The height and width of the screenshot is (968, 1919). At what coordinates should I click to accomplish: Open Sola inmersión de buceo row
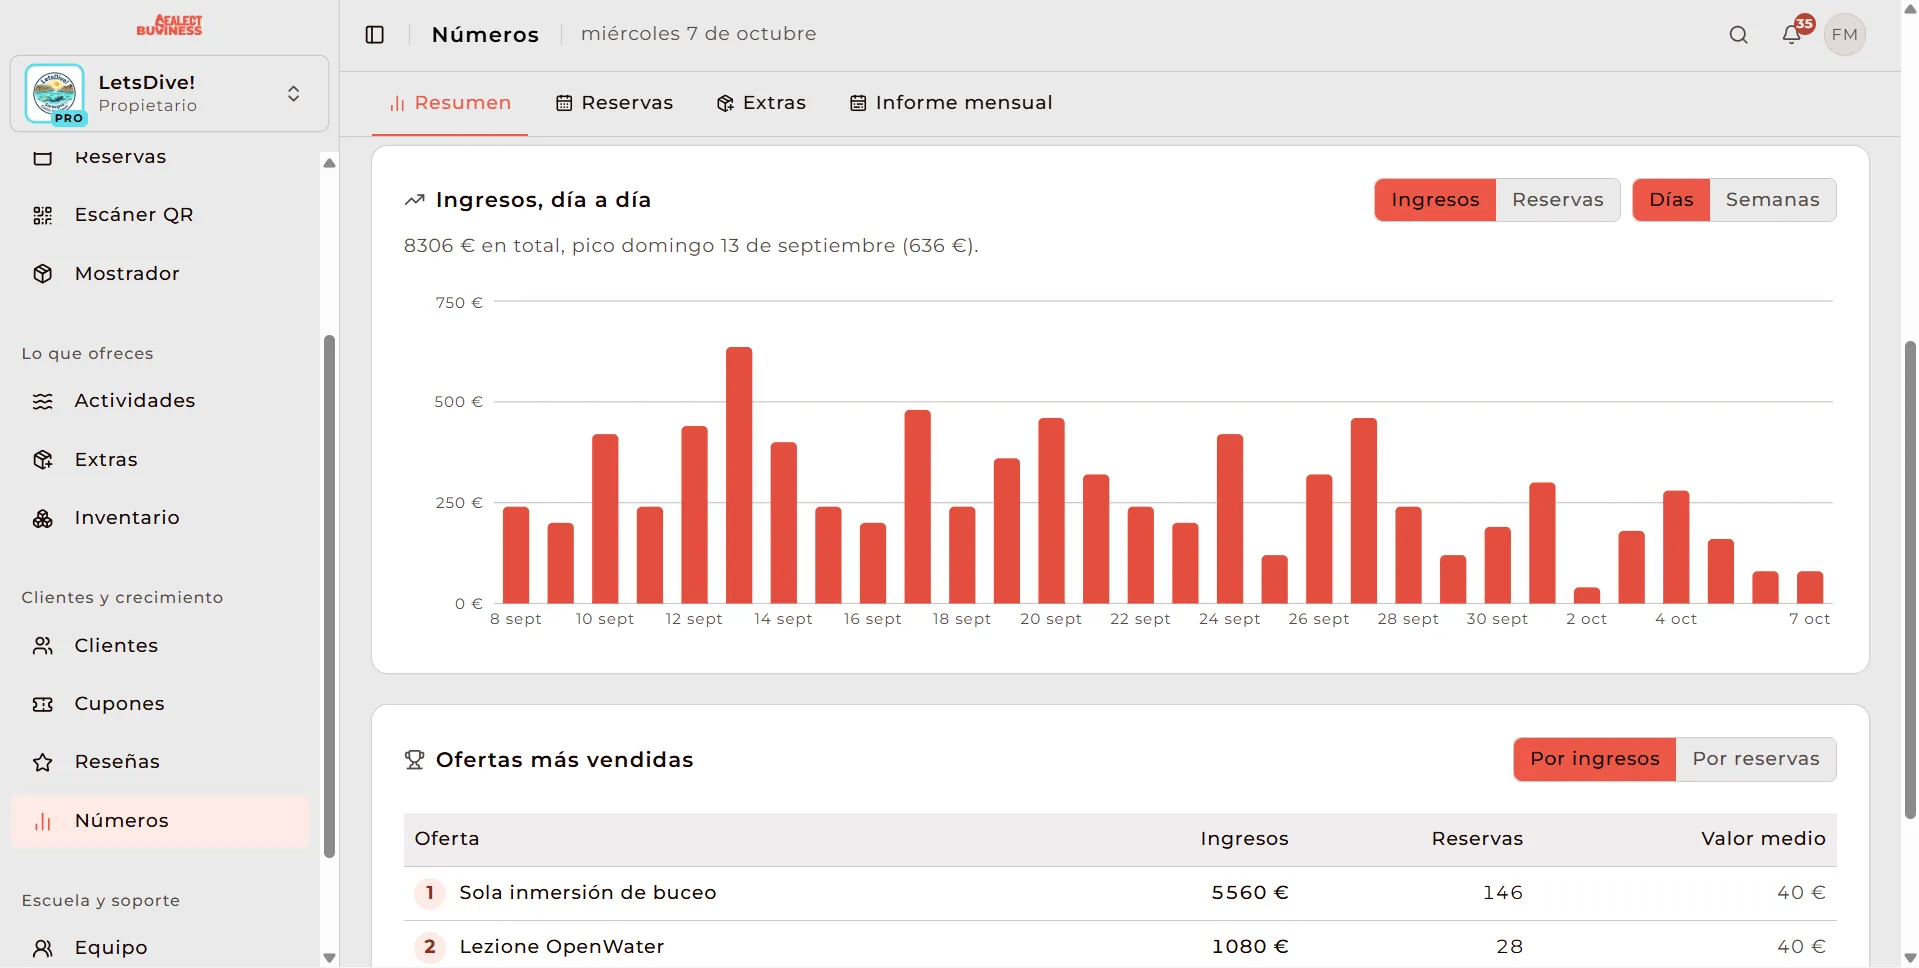click(x=1120, y=893)
